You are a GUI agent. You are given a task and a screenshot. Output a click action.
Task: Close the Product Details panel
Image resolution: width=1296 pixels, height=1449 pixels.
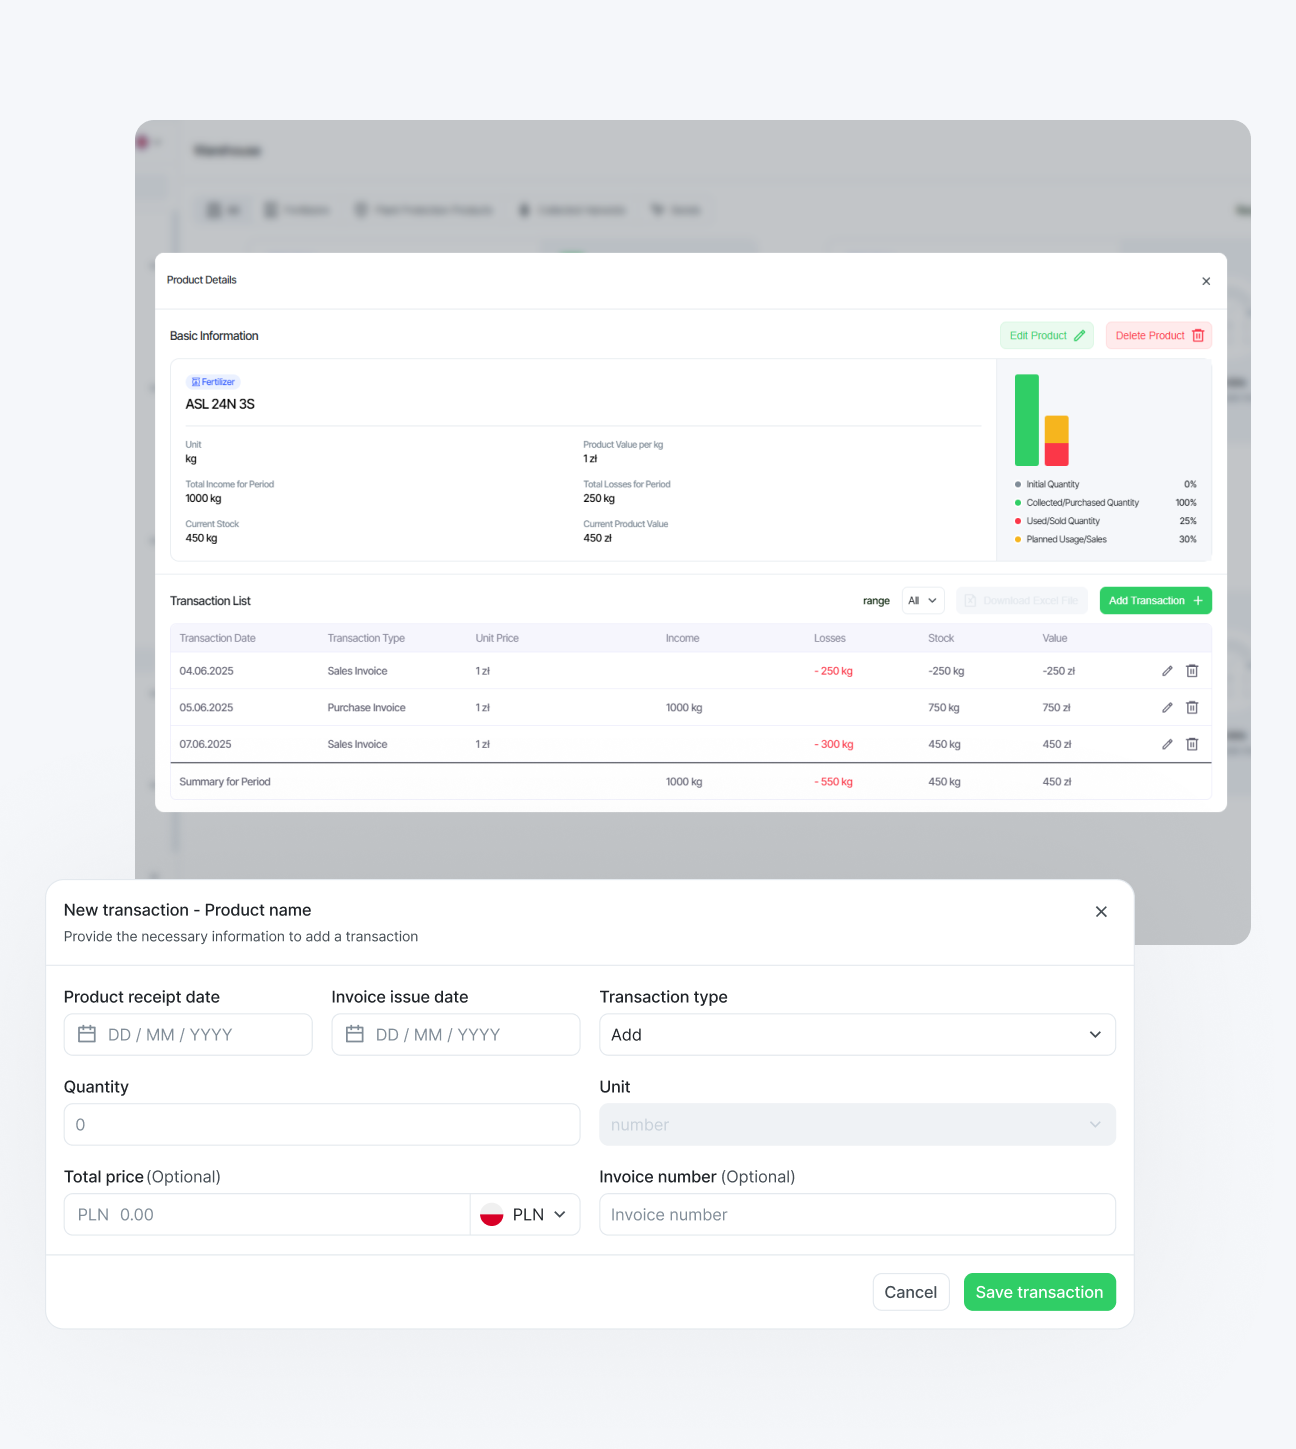click(1206, 281)
